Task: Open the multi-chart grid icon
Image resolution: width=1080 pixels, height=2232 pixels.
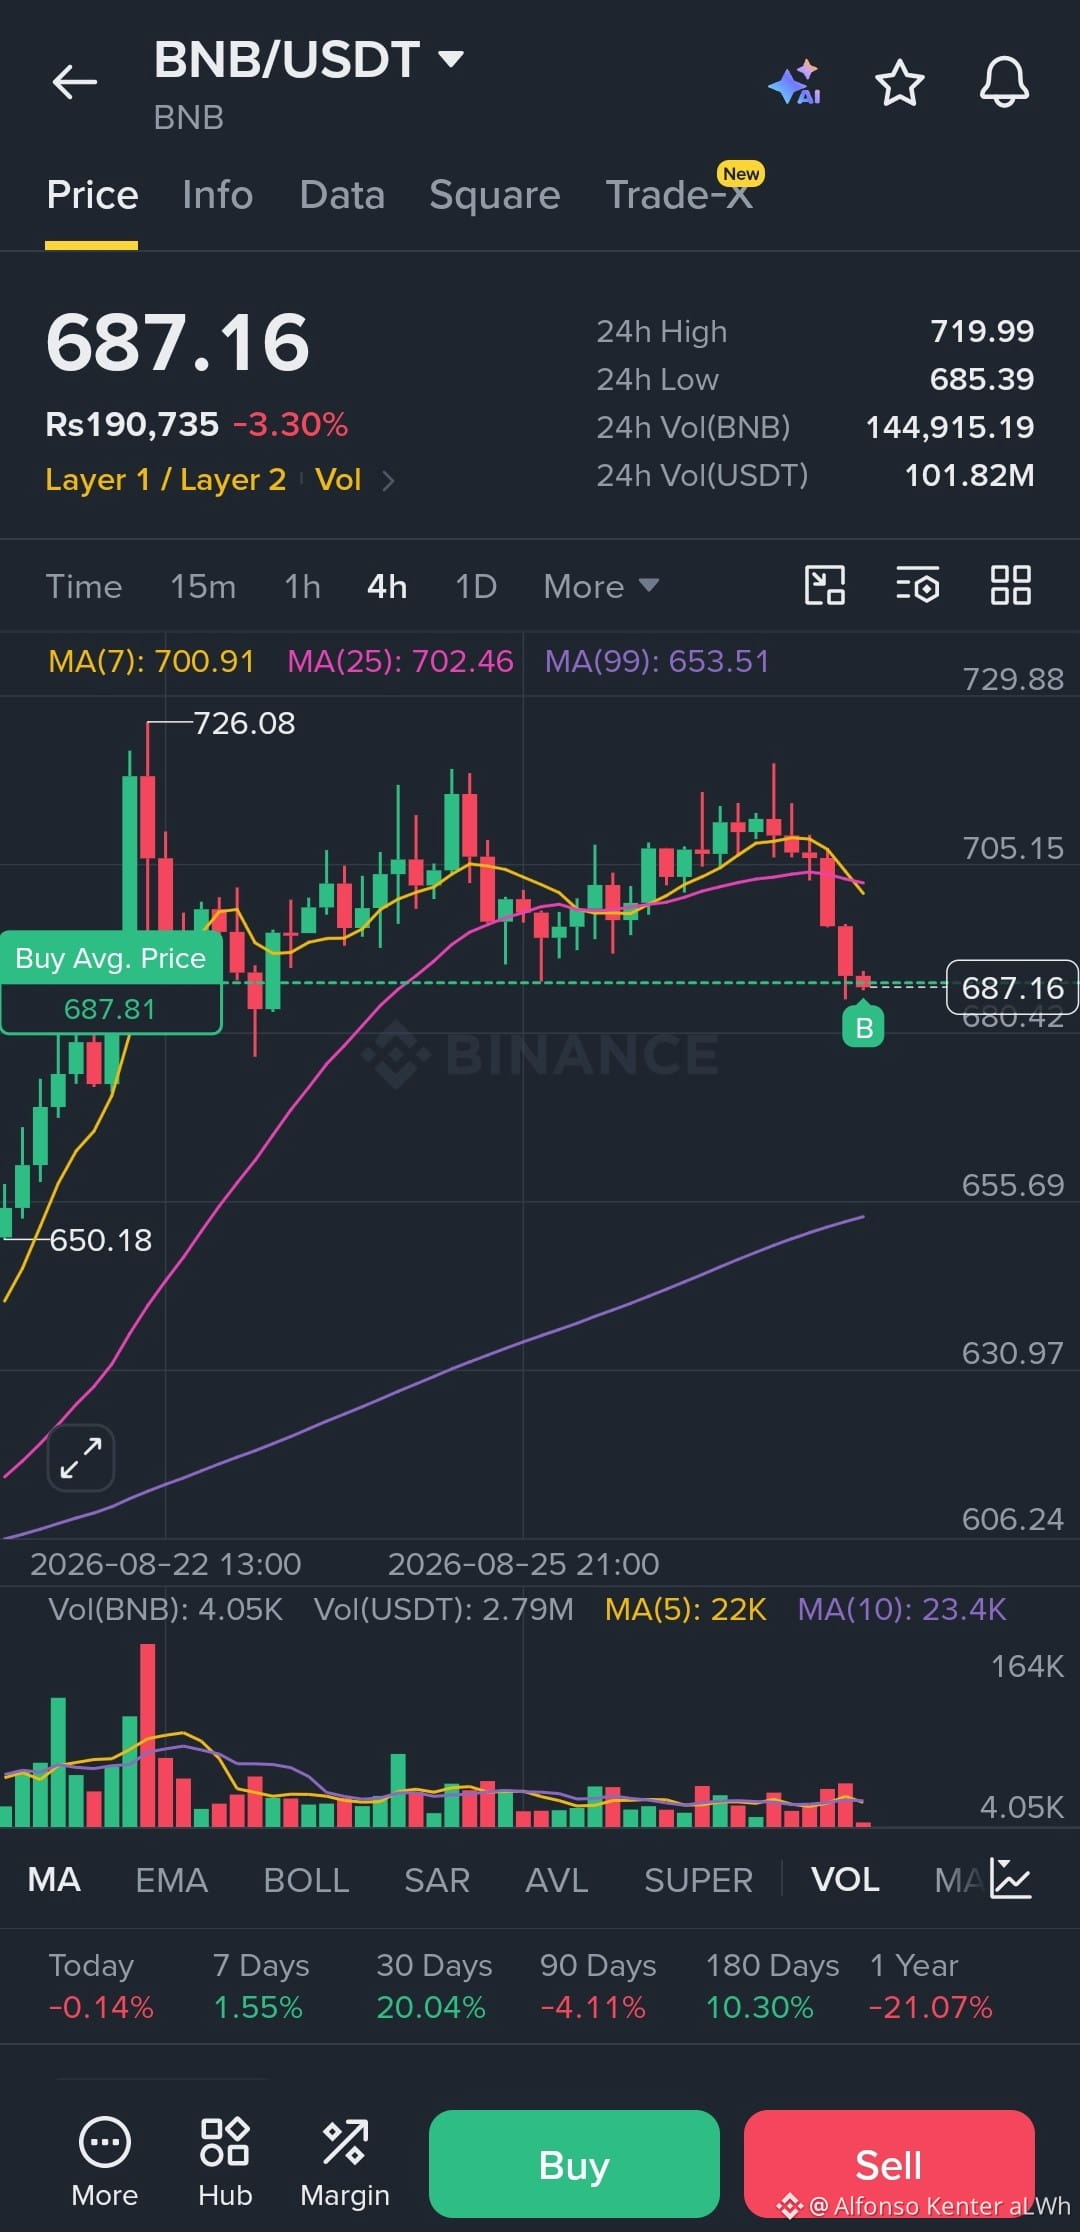Action: [1010, 585]
